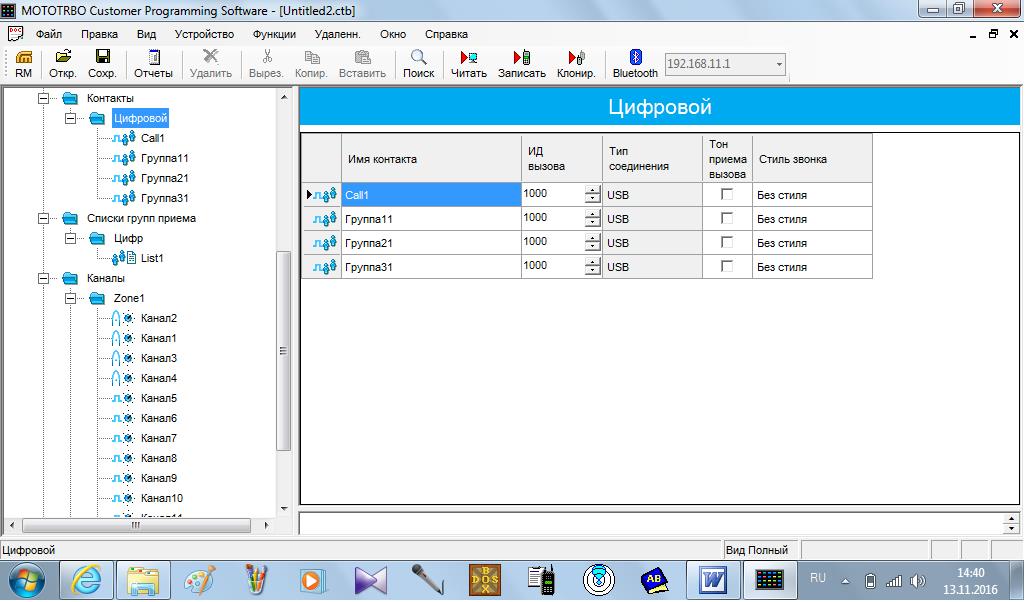Open the Правка menu
Image resolution: width=1027 pixels, height=602 pixels.
[x=100, y=34]
